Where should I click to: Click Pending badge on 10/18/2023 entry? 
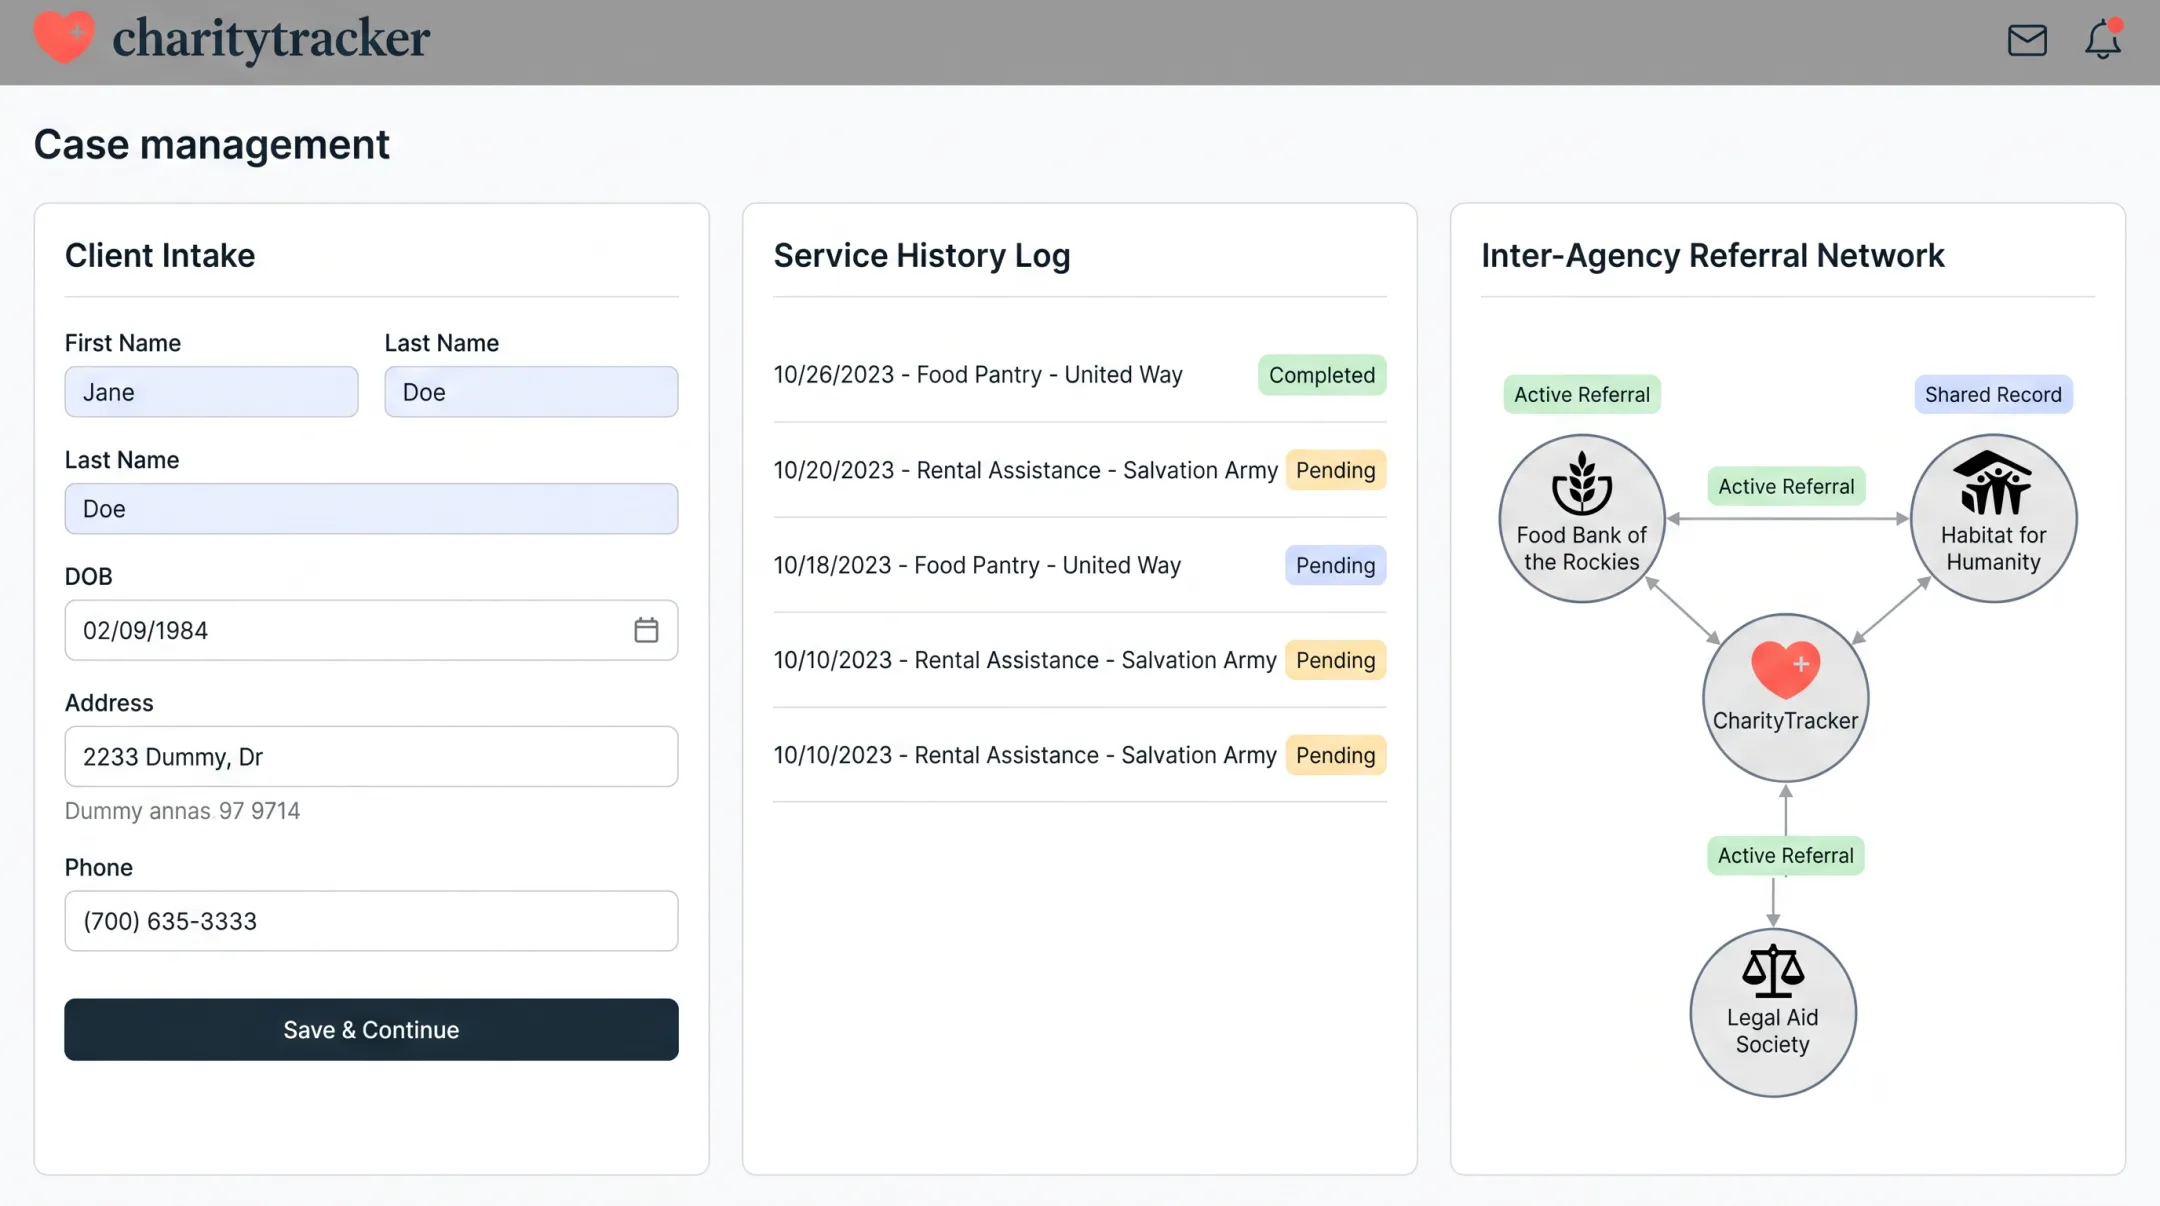click(1336, 565)
